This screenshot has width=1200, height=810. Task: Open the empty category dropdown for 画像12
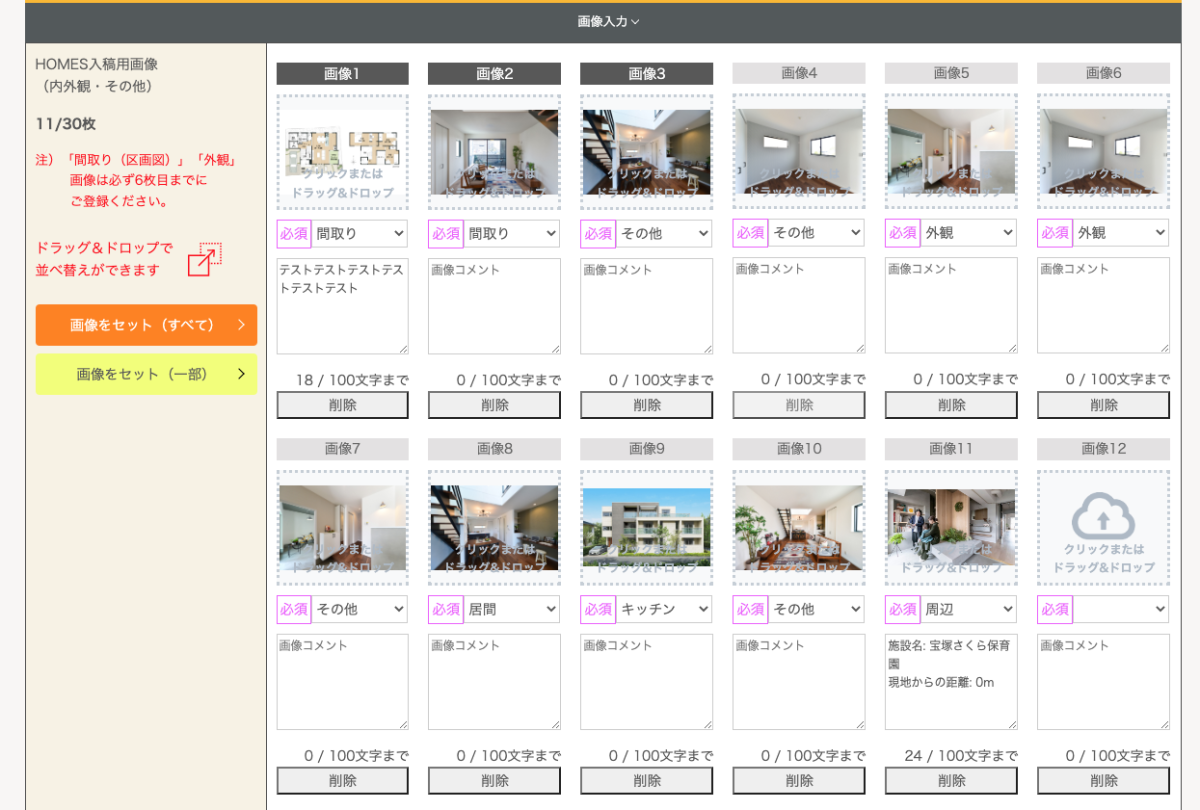[1120, 609]
